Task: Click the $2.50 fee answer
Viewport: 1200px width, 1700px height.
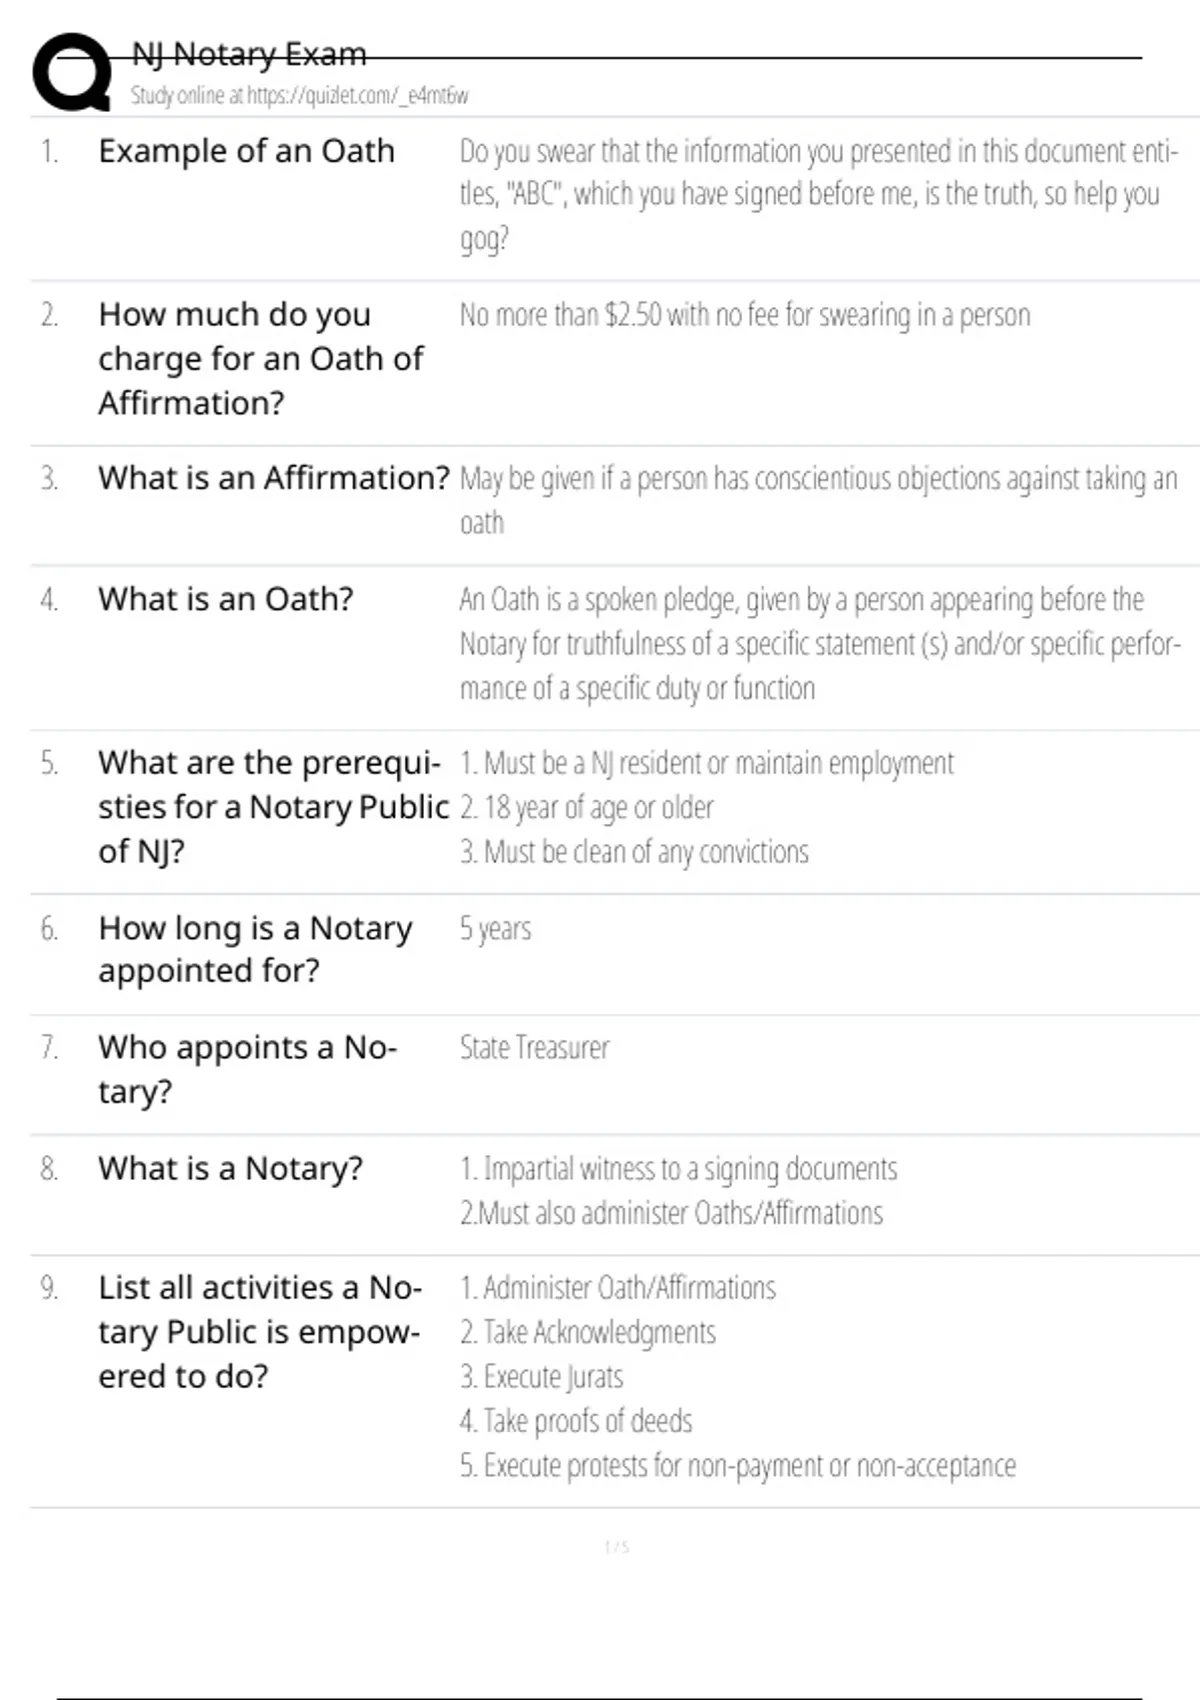Action: (744, 315)
